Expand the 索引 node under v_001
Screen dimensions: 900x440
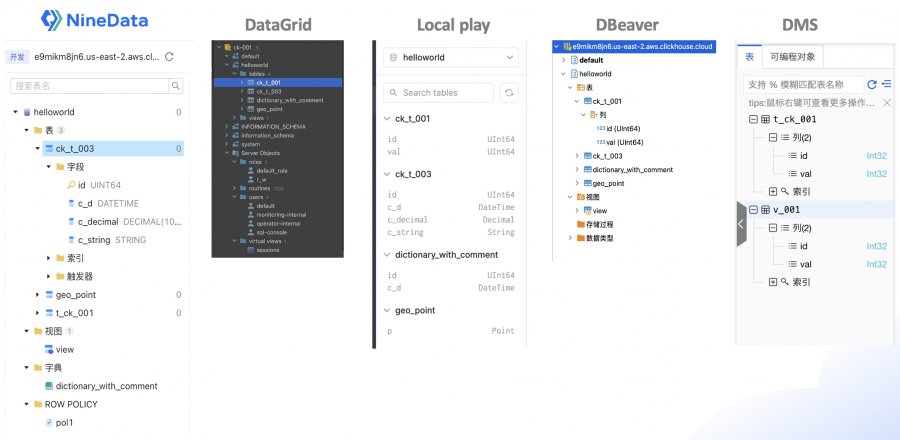(773, 282)
